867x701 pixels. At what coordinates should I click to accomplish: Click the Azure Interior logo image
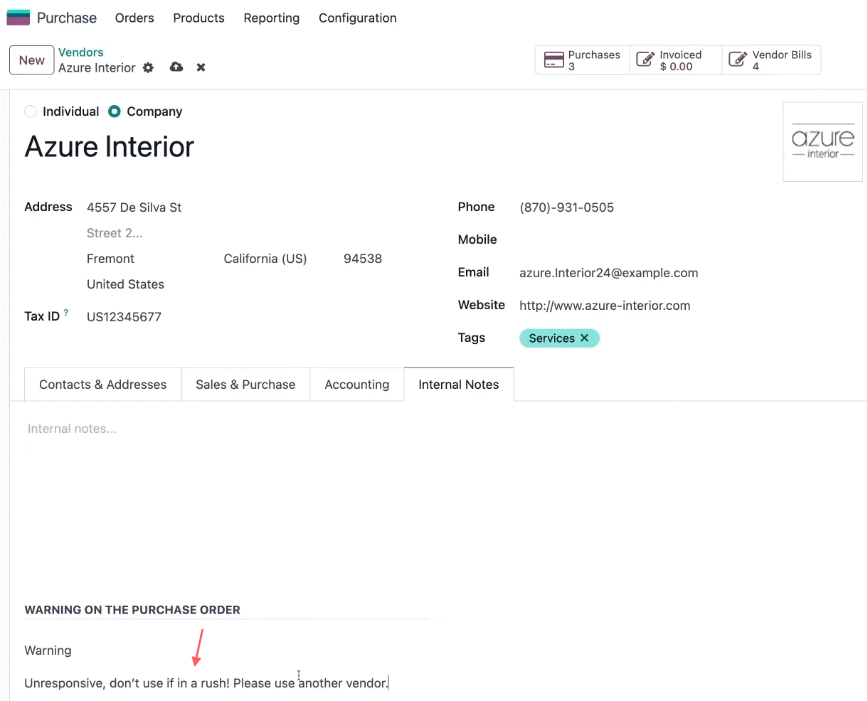click(x=823, y=142)
